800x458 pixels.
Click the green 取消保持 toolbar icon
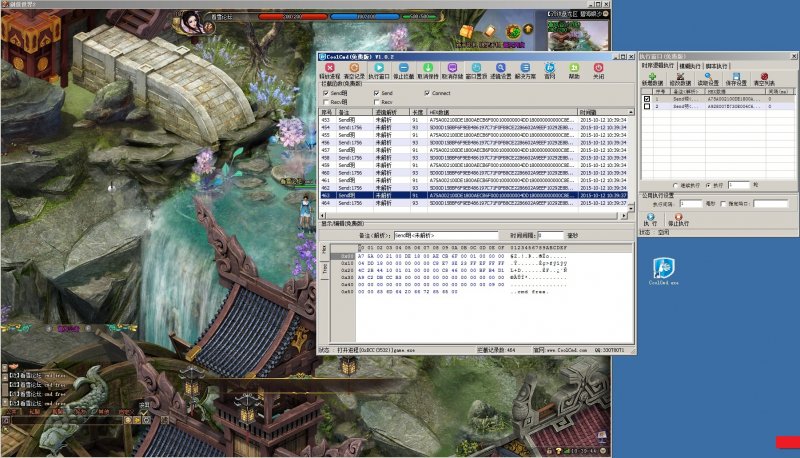(x=428, y=68)
